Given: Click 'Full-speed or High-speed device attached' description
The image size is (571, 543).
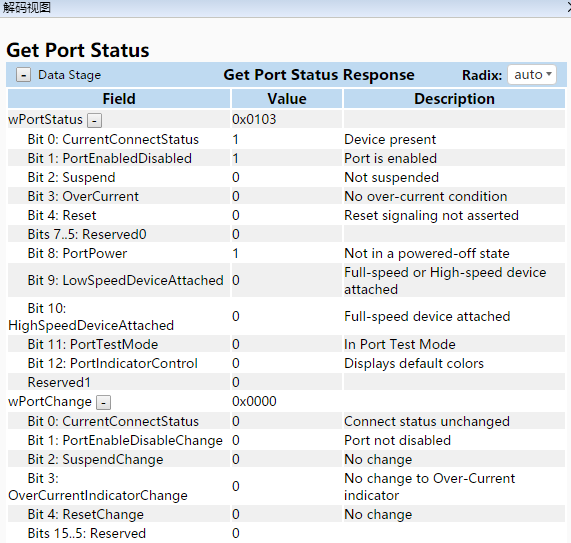Looking at the screenshot, I should (445, 280).
